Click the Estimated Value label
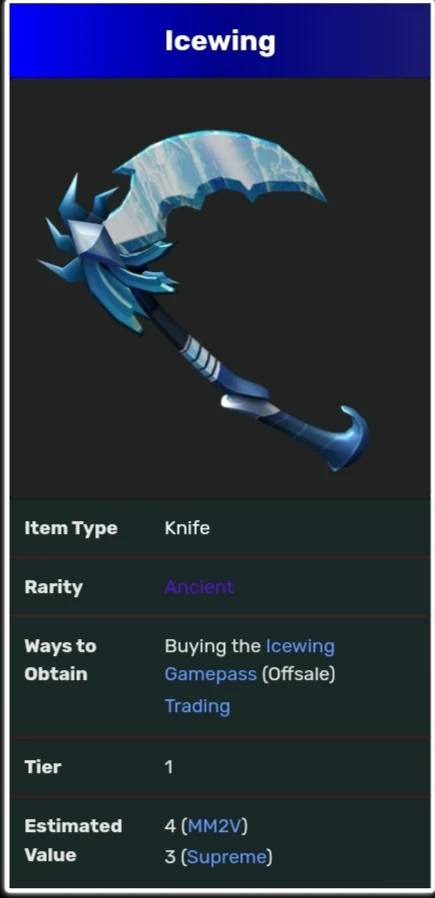The image size is (435, 898). (x=73, y=841)
